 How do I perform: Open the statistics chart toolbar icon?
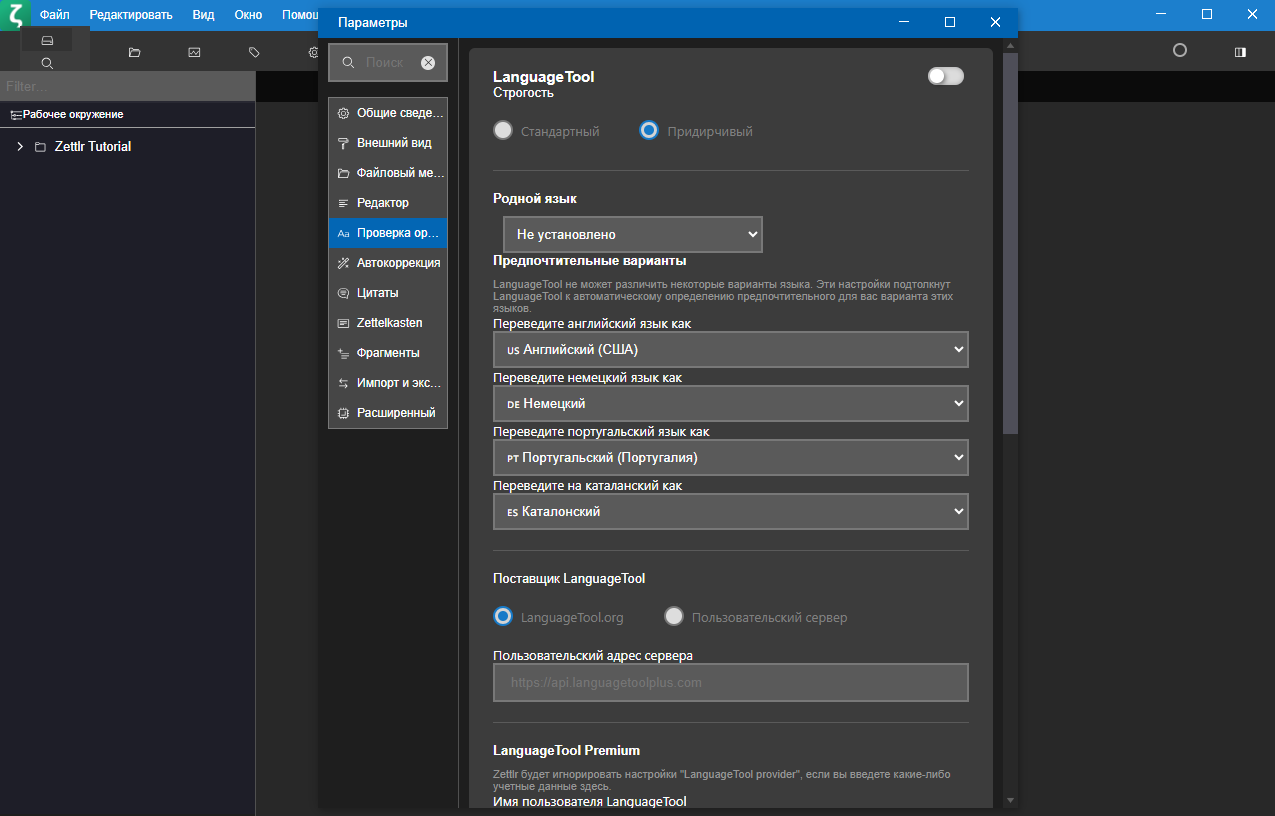pyautogui.click(x=194, y=52)
